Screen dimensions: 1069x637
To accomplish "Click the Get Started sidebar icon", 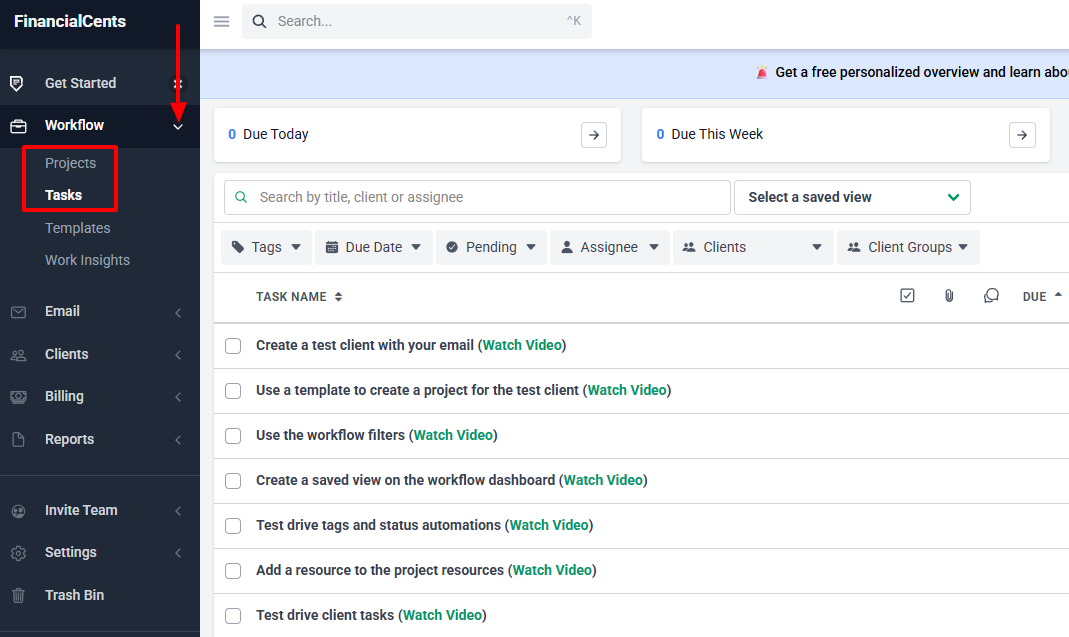I will pos(17,83).
